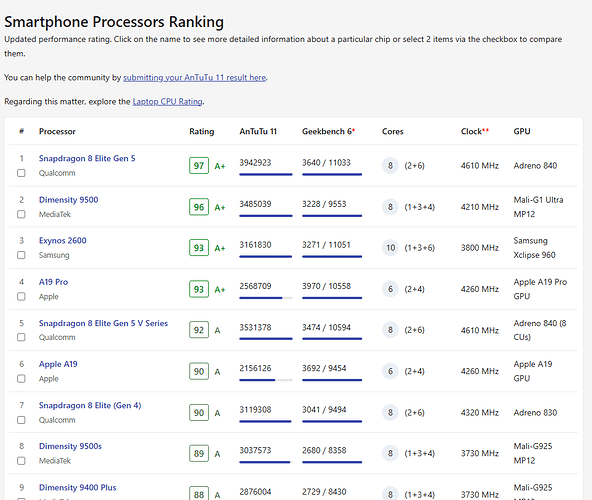Viewport: 592px width, 500px height.
Task: Click Geekbench score 2680 / 8358
Action: tap(324, 451)
